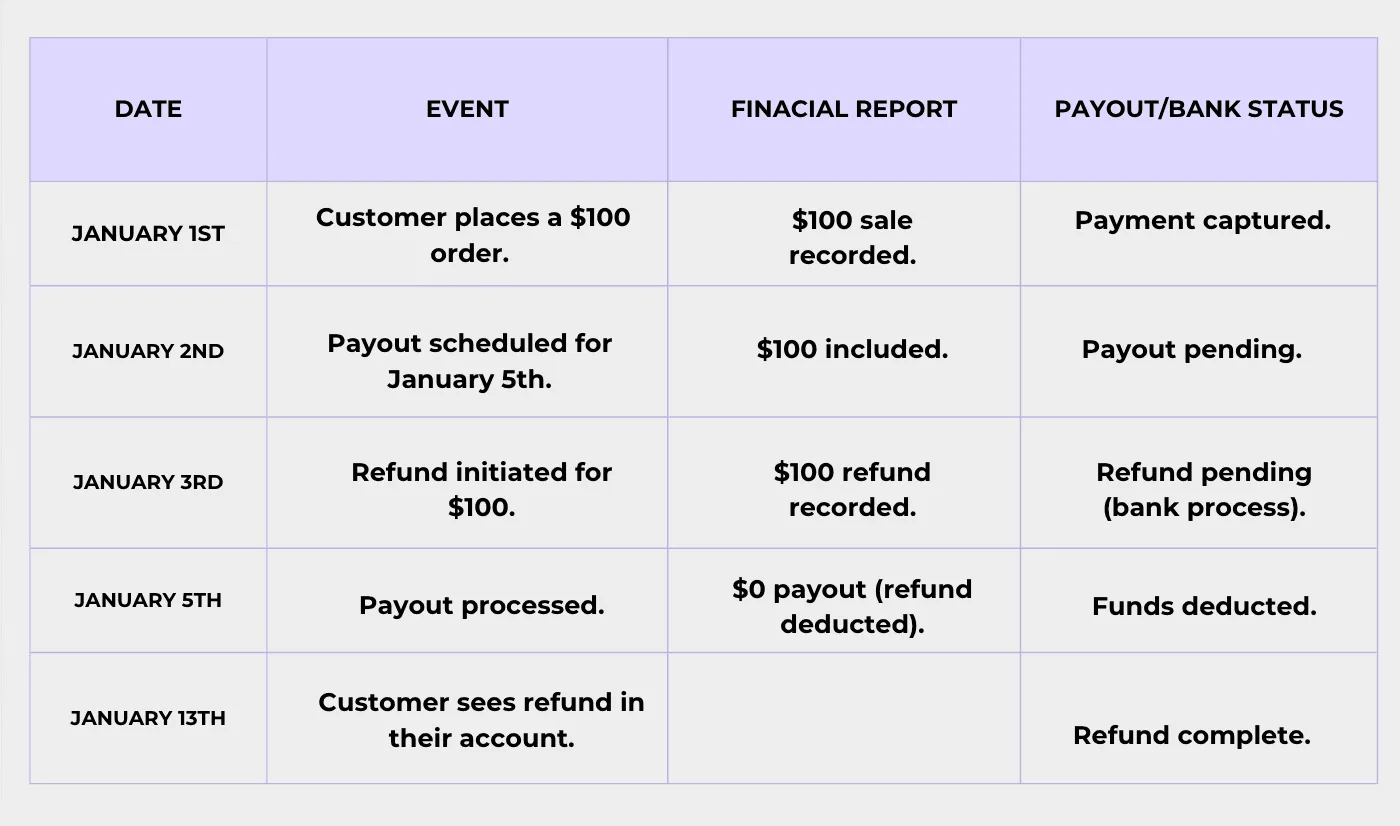Select the JANUARY 2ND date cell
The image size is (1400, 826).
point(148,351)
